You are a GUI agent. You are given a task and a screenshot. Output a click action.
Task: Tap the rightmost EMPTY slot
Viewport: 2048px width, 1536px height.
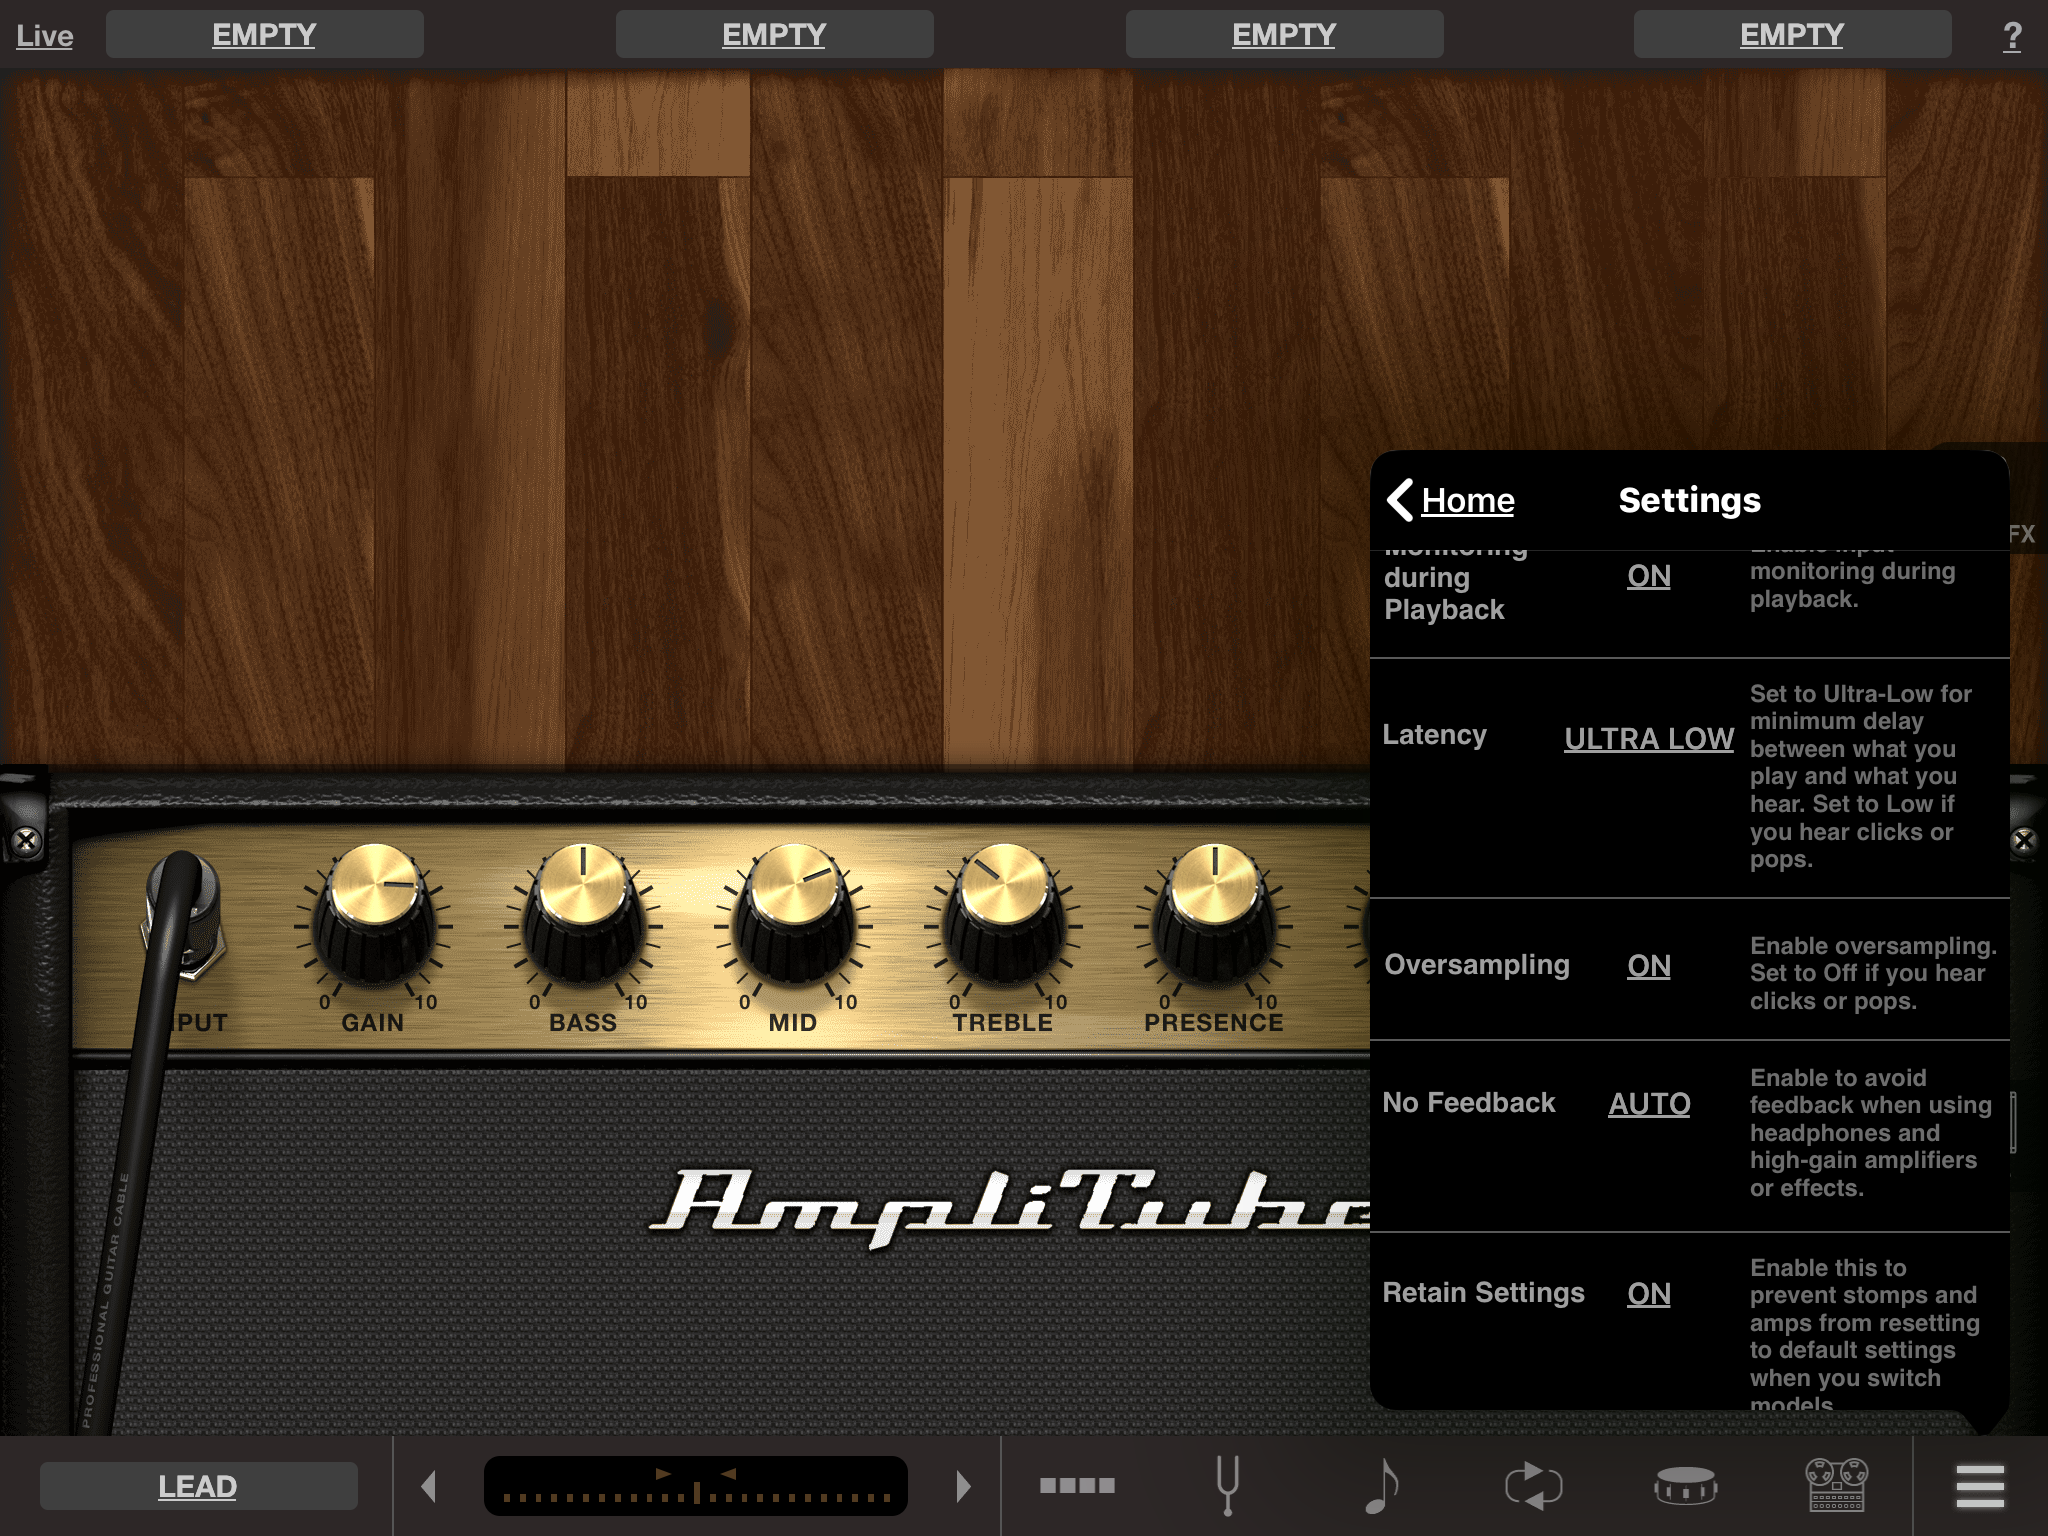pyautogui.click(x=1792, y=33)
